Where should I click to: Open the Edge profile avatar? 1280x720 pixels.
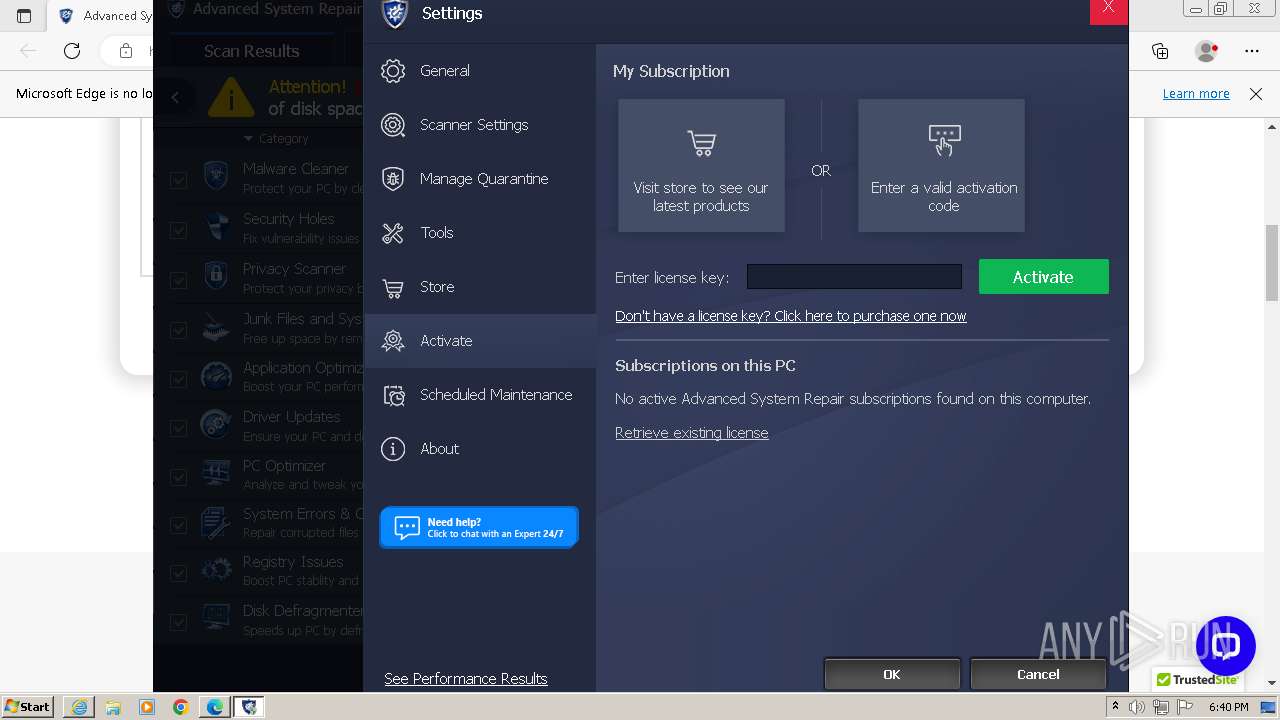tap(1206, 51)
